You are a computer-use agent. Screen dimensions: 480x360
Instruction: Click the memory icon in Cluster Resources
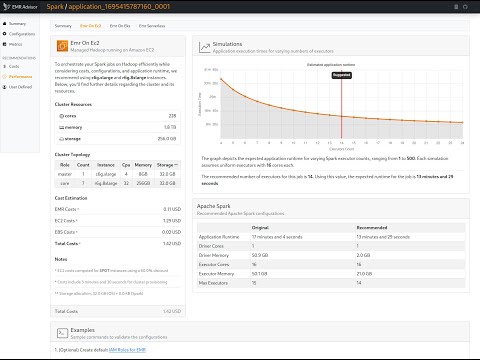click(61, 127)
